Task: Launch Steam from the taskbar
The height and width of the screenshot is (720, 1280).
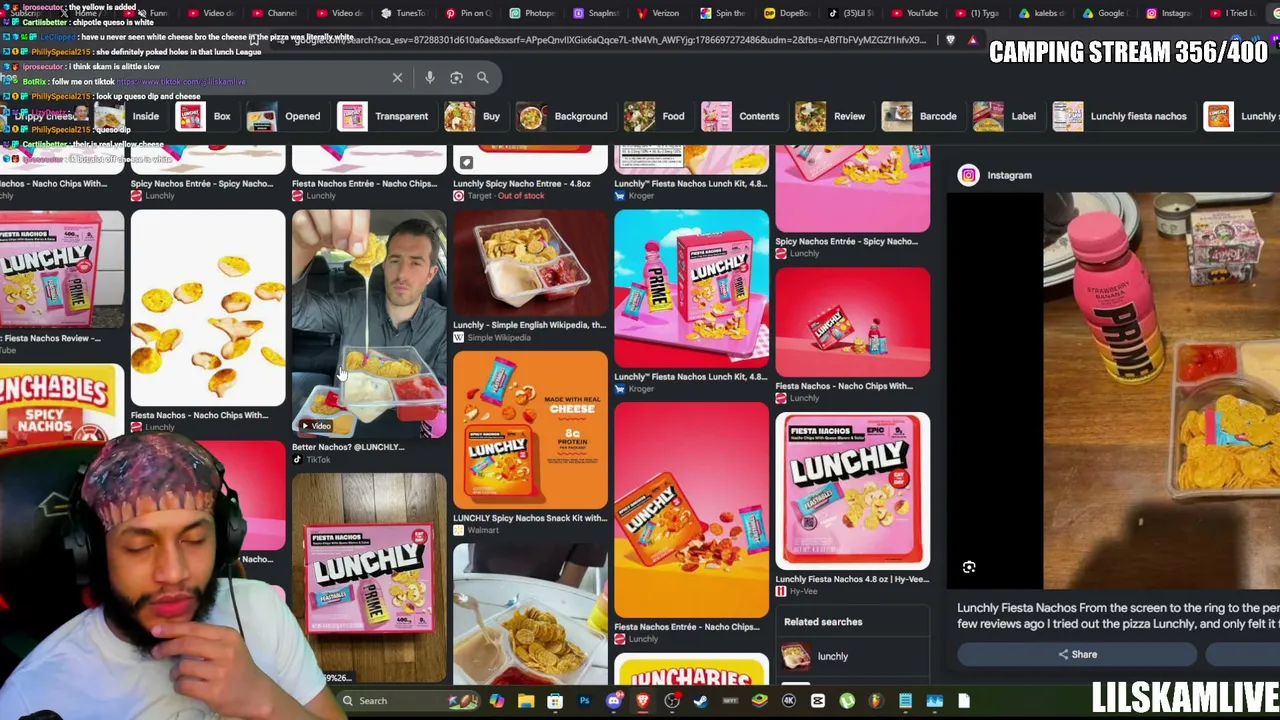Action: click(701, 701)
